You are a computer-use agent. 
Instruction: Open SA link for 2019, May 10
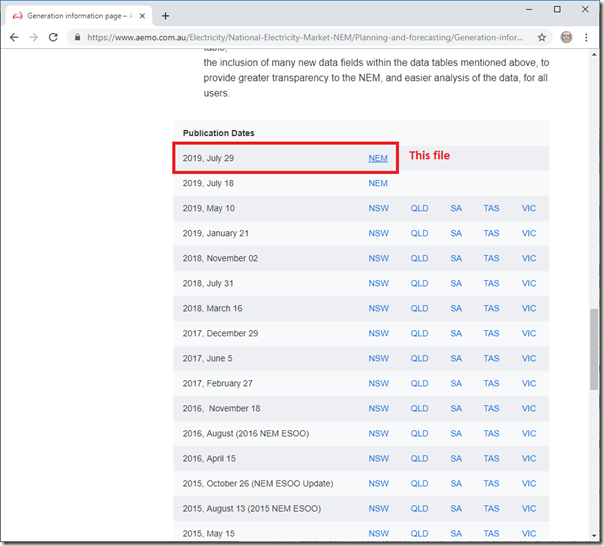click(456, 208)
